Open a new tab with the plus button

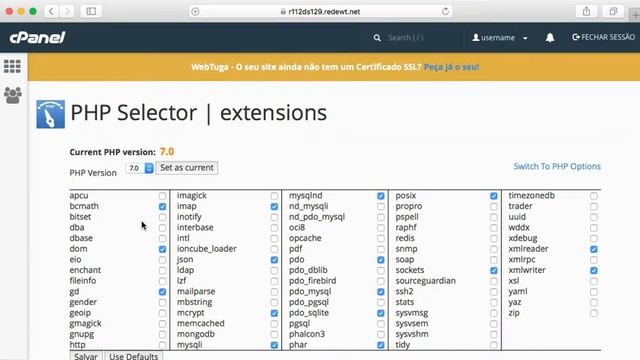coord(635,15)
